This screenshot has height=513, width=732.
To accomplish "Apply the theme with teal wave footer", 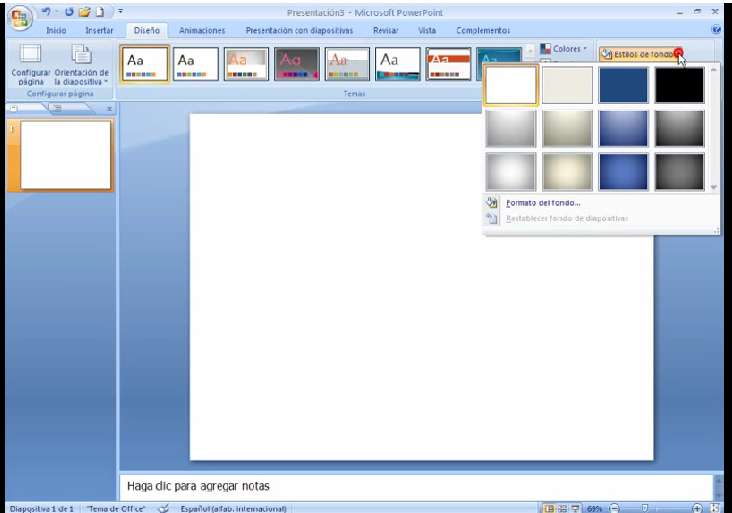I will 398,64.
